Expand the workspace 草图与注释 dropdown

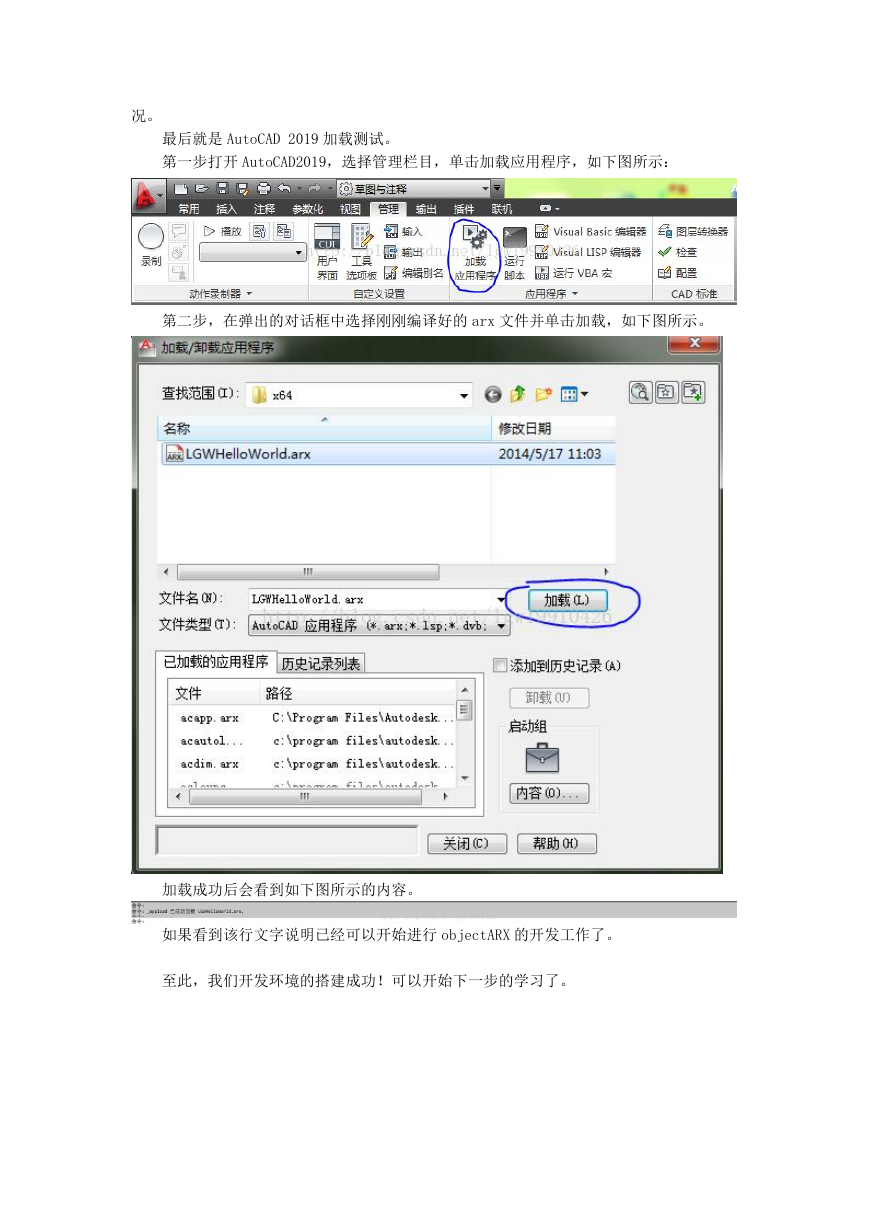(485, 188)
